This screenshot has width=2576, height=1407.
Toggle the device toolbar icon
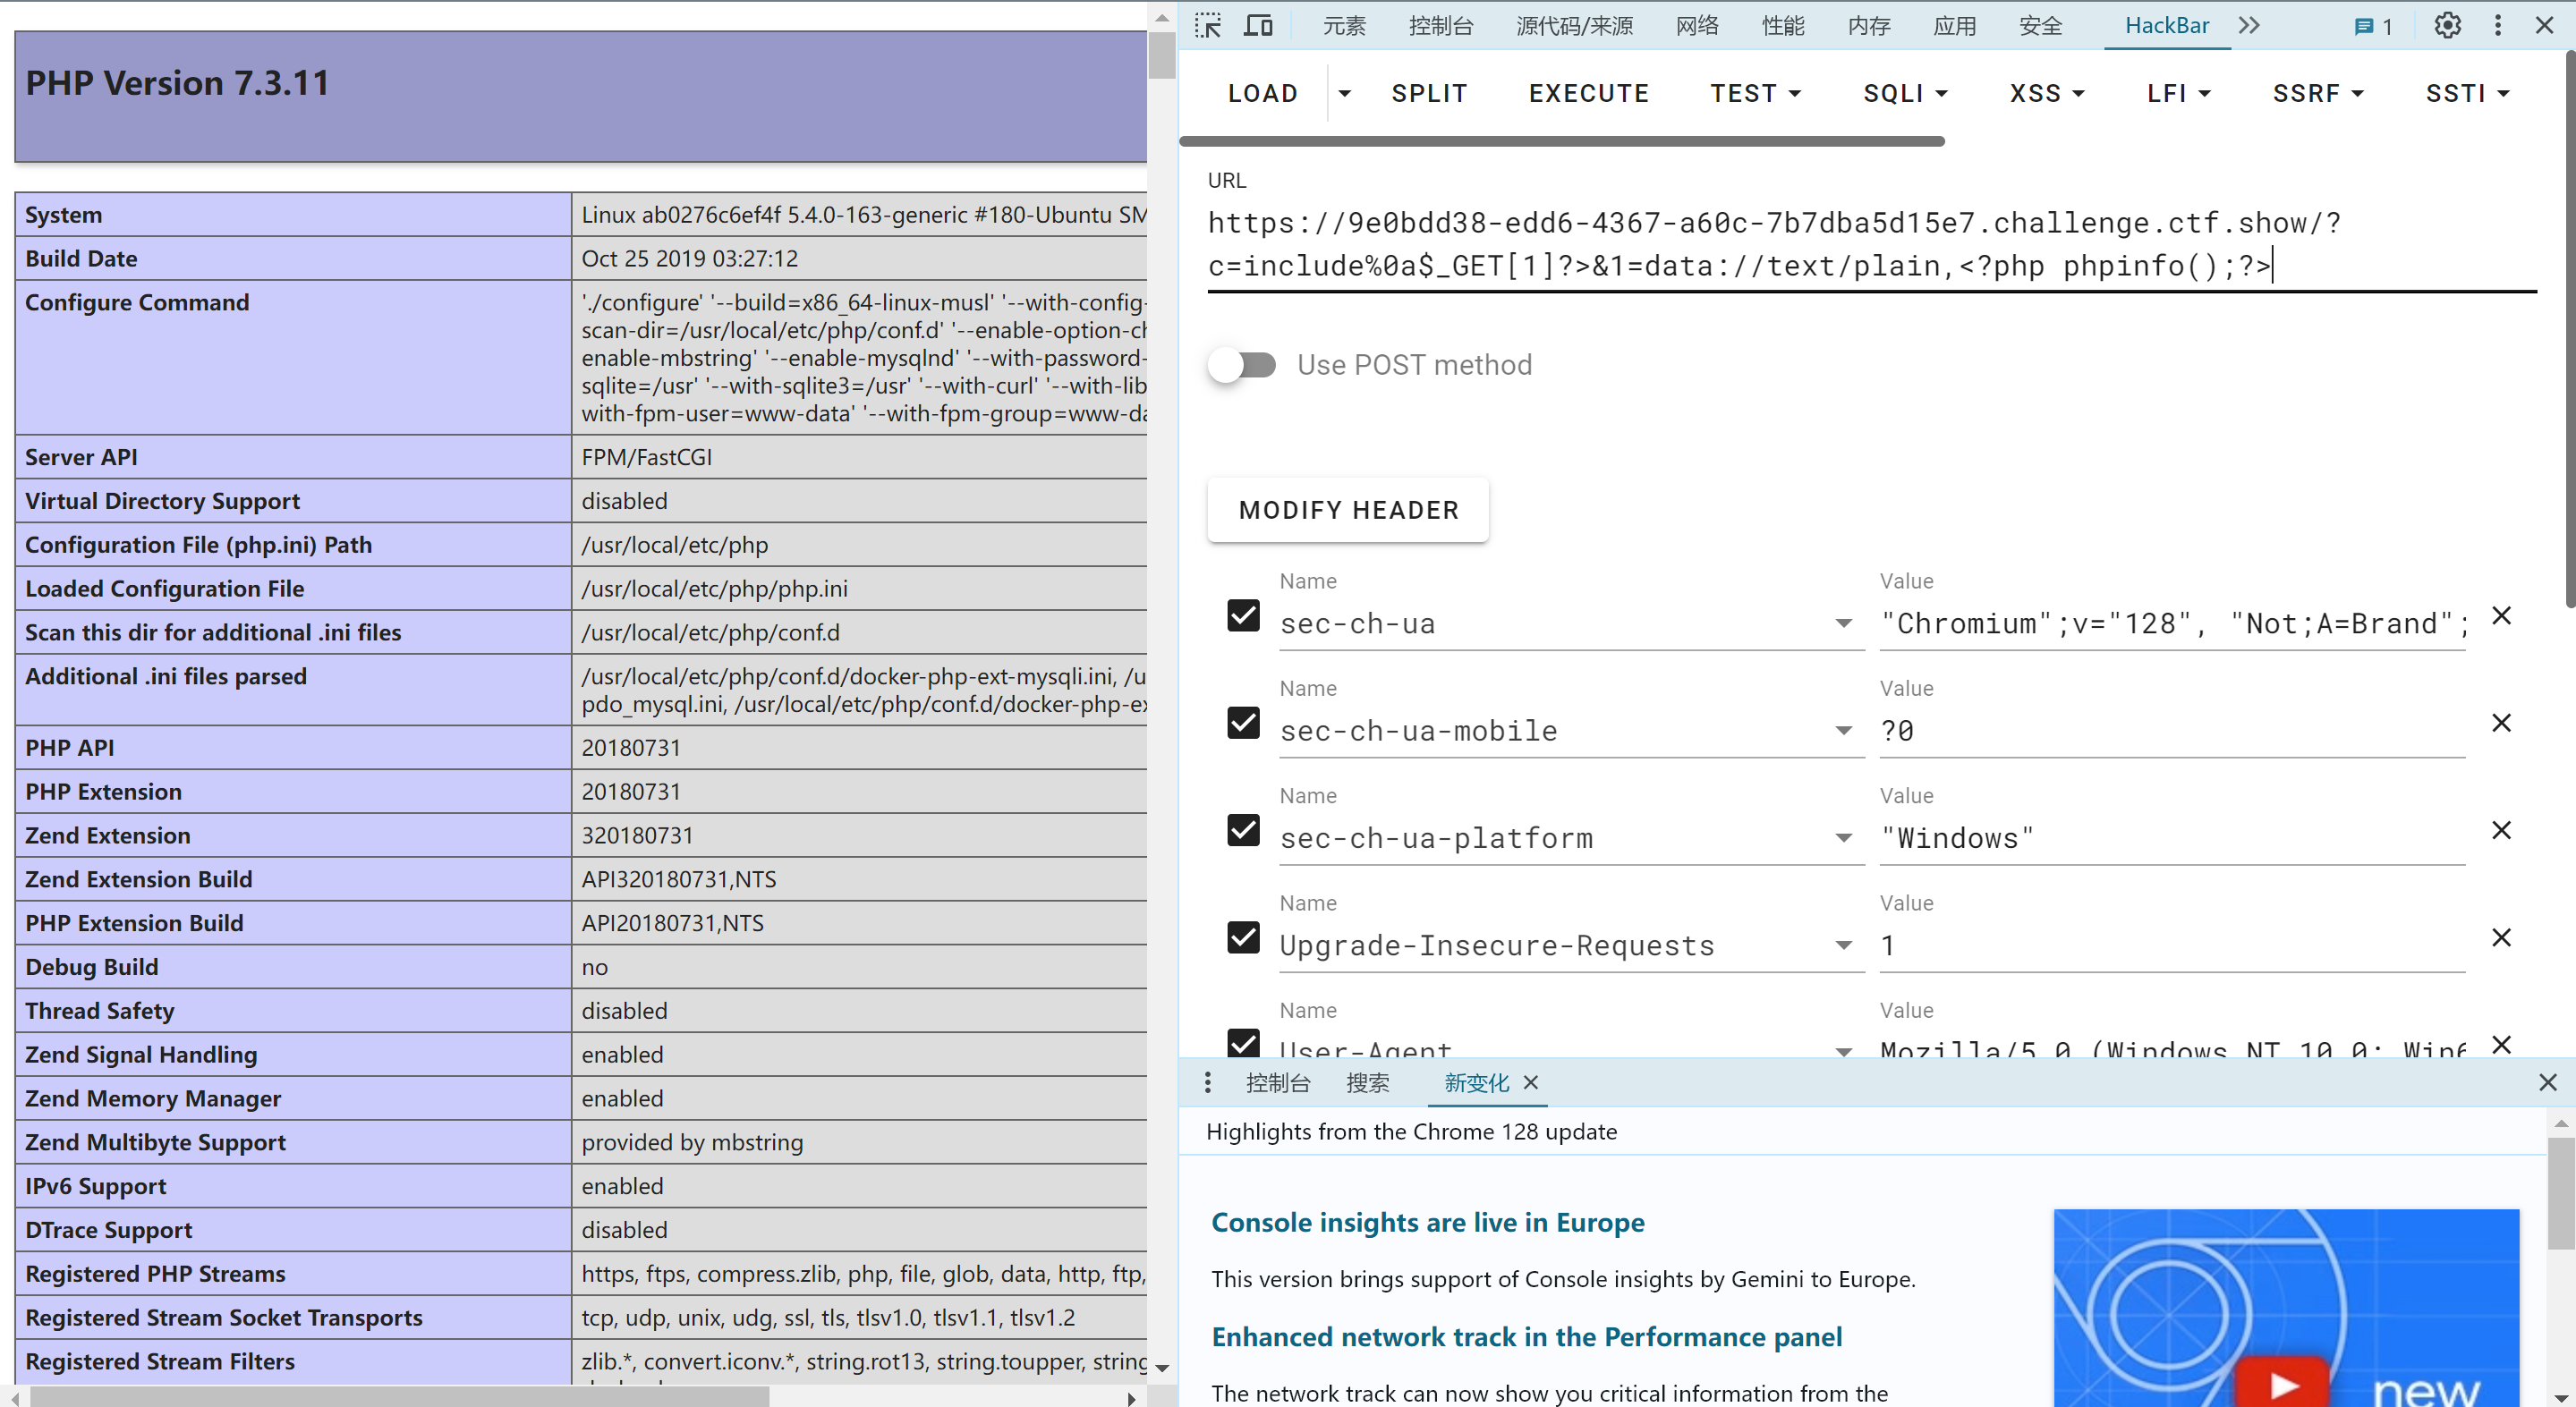click(1258, 26)
